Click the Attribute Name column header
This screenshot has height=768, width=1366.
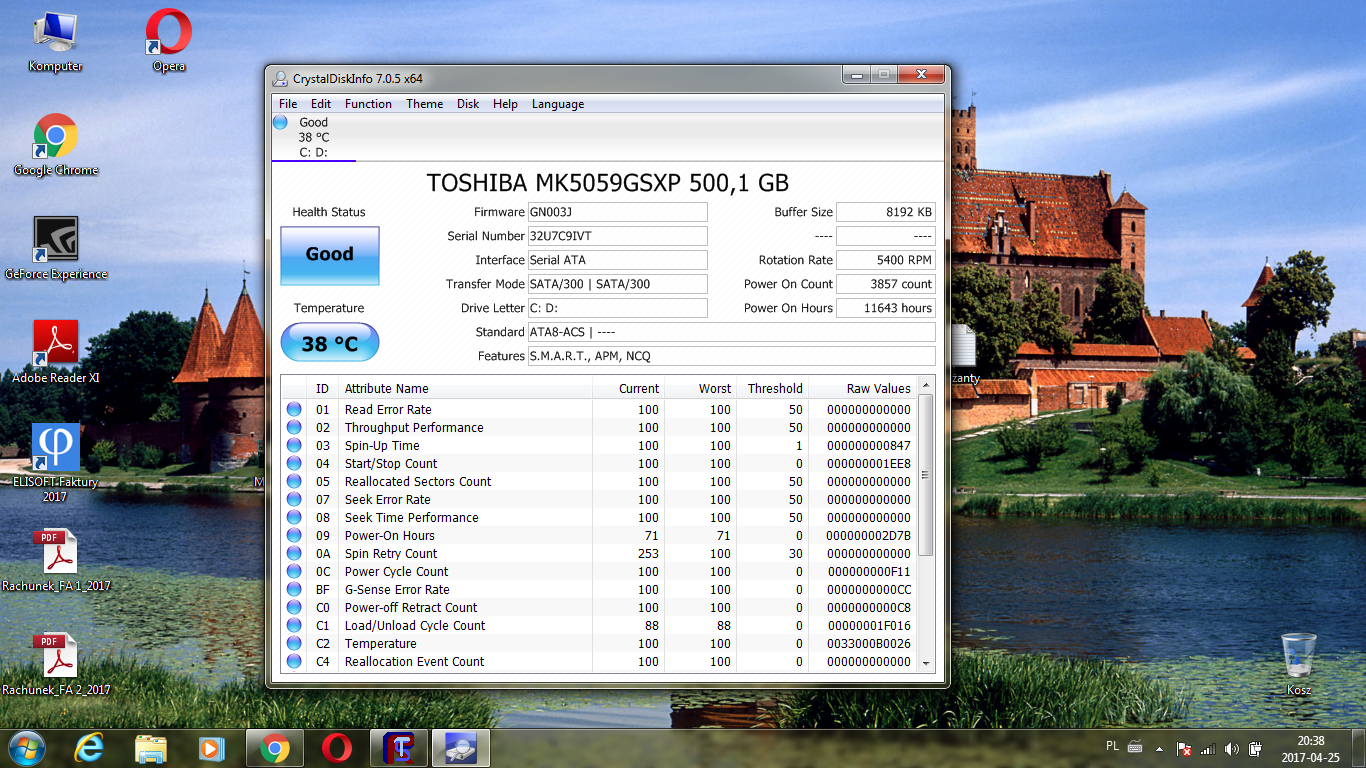(465, 388)
